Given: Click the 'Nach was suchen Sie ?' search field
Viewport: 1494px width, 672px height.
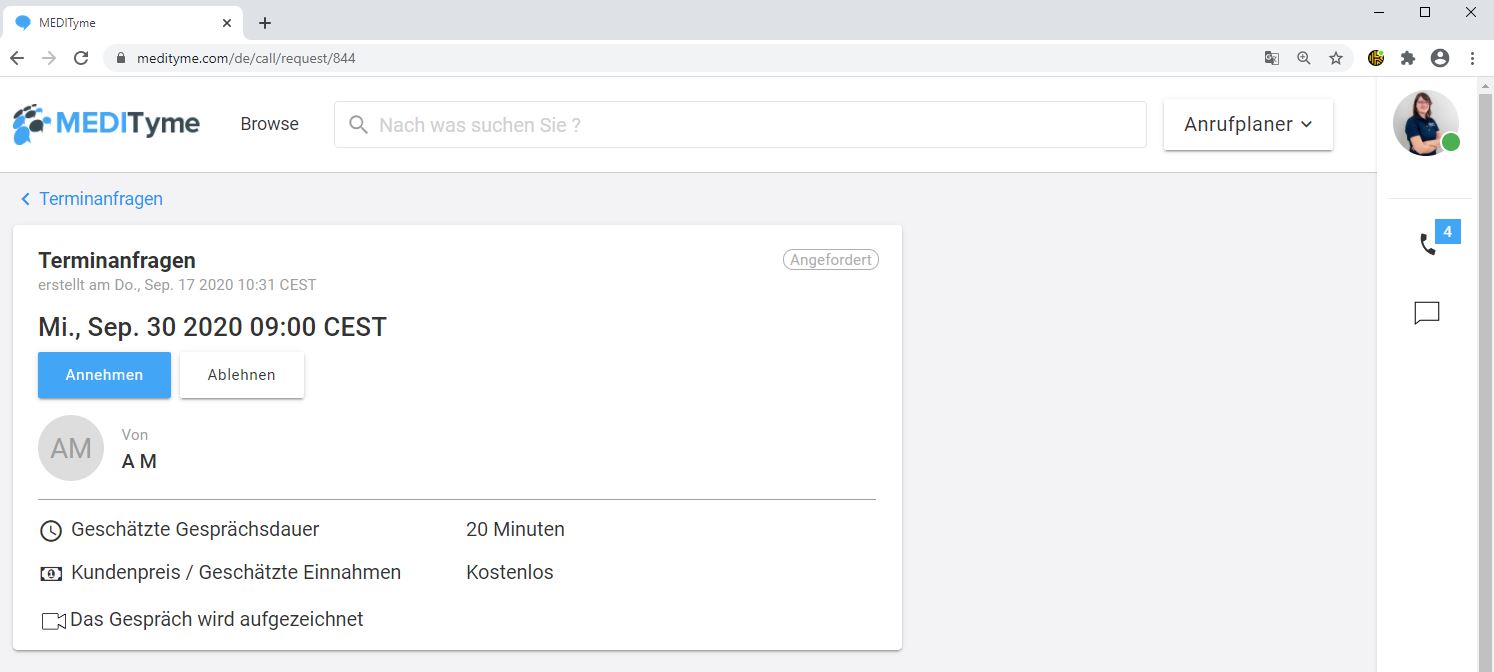Looking at the screenshot, I should tap(740, 125).
